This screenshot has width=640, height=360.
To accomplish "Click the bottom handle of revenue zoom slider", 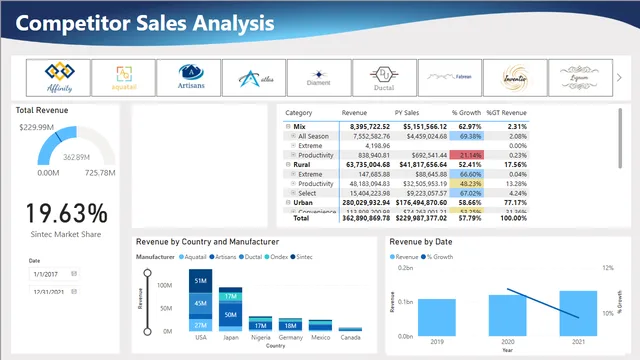I will (x=147, y=331).
